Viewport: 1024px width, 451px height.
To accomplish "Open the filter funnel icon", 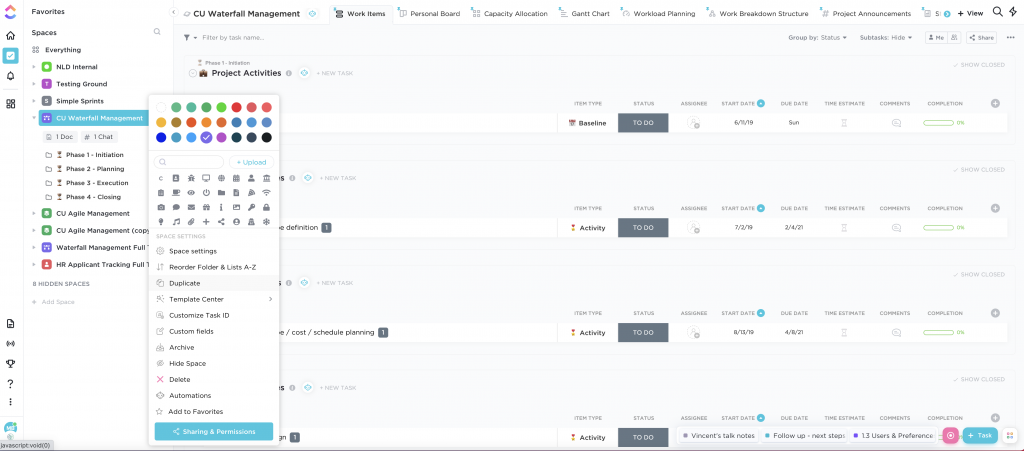I will [x=187, y=38].
